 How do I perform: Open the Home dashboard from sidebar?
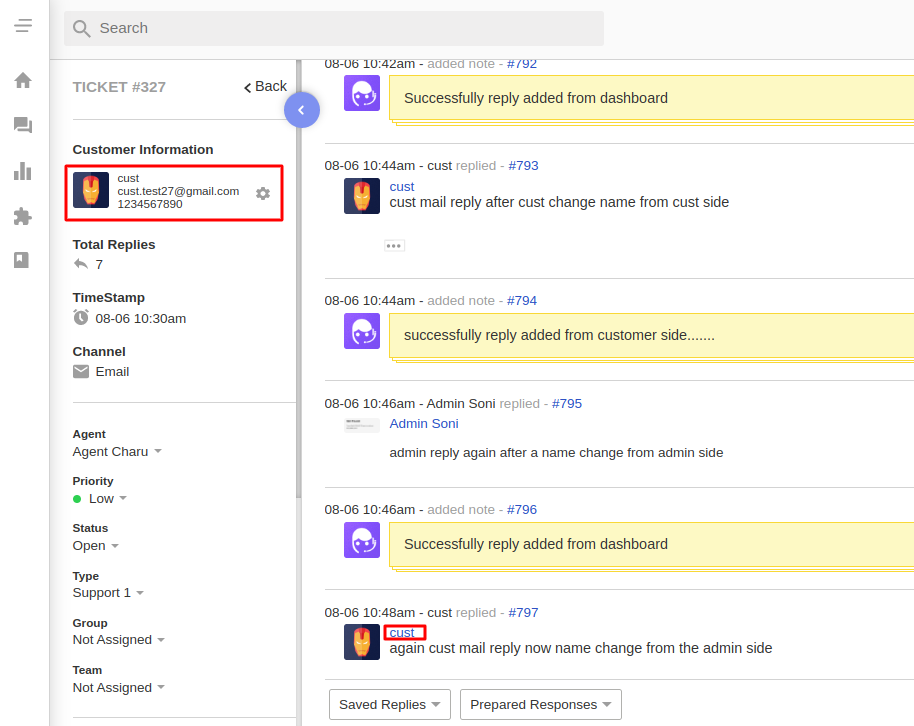[22, 79]
